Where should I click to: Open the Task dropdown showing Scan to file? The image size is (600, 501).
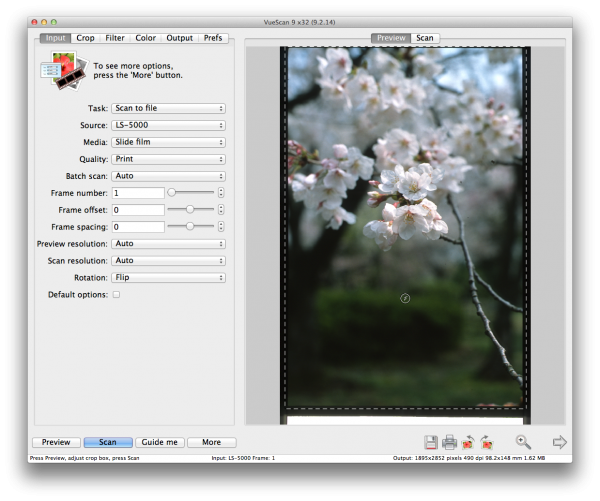click(x=168, y=108)
